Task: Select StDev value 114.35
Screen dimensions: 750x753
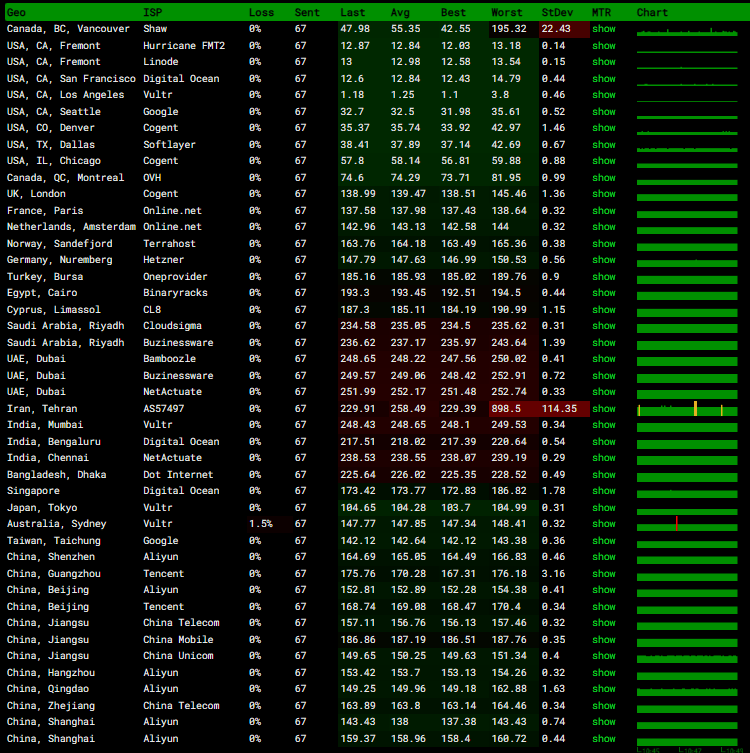Action: coord(559,409)
